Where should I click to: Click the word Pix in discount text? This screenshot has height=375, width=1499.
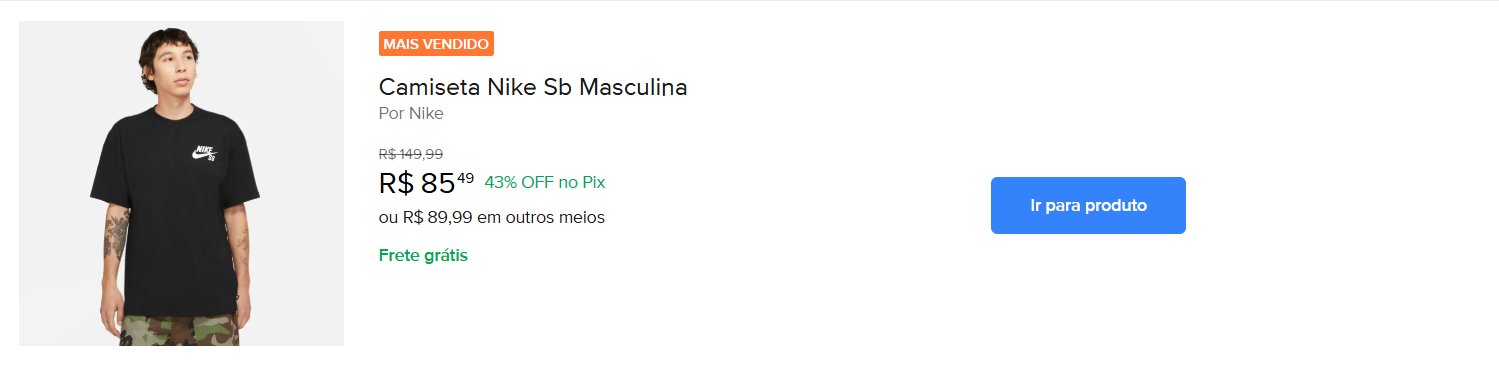pyautogui.click(x=594, y=182)
